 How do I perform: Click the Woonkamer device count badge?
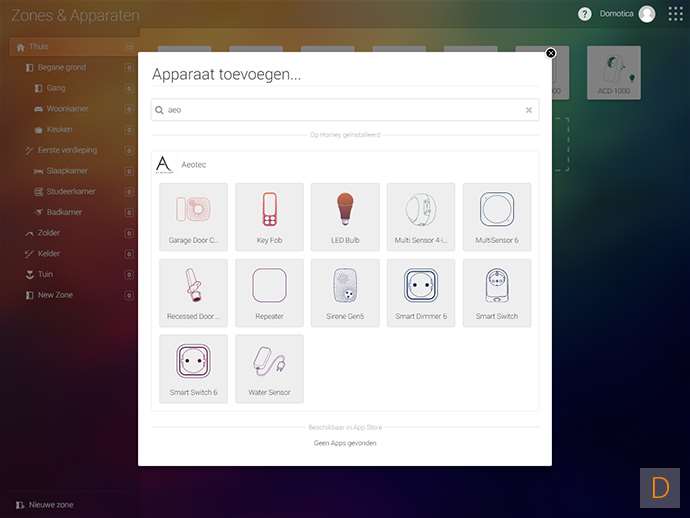pos(129,109)
